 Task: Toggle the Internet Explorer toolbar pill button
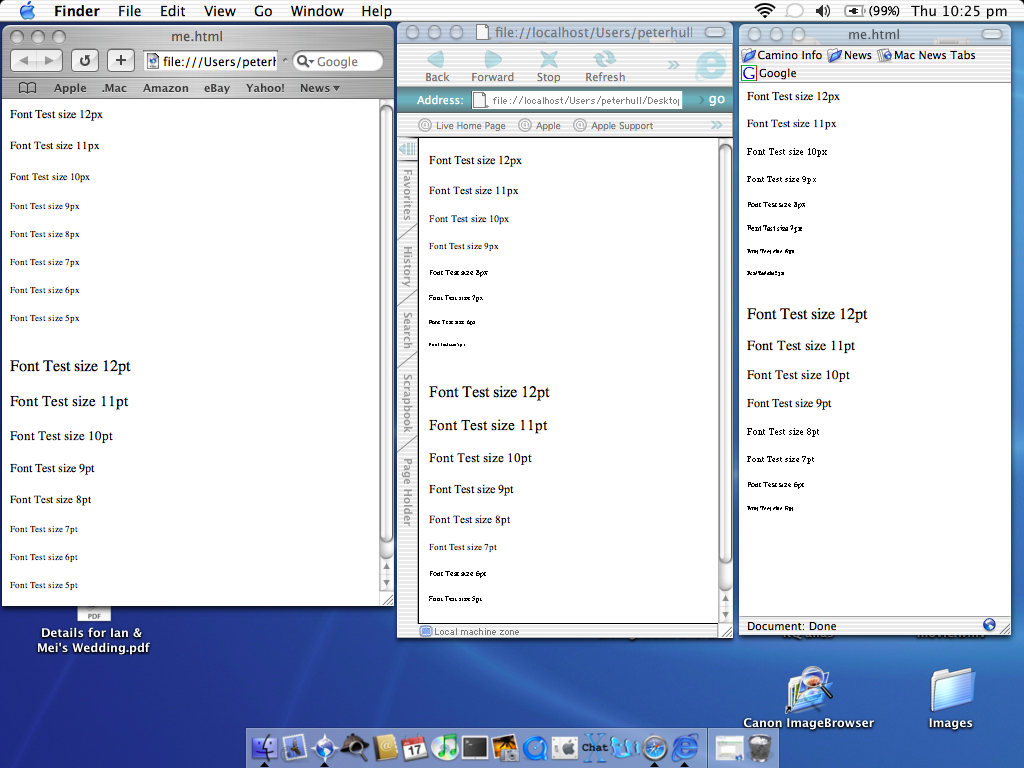716,32
